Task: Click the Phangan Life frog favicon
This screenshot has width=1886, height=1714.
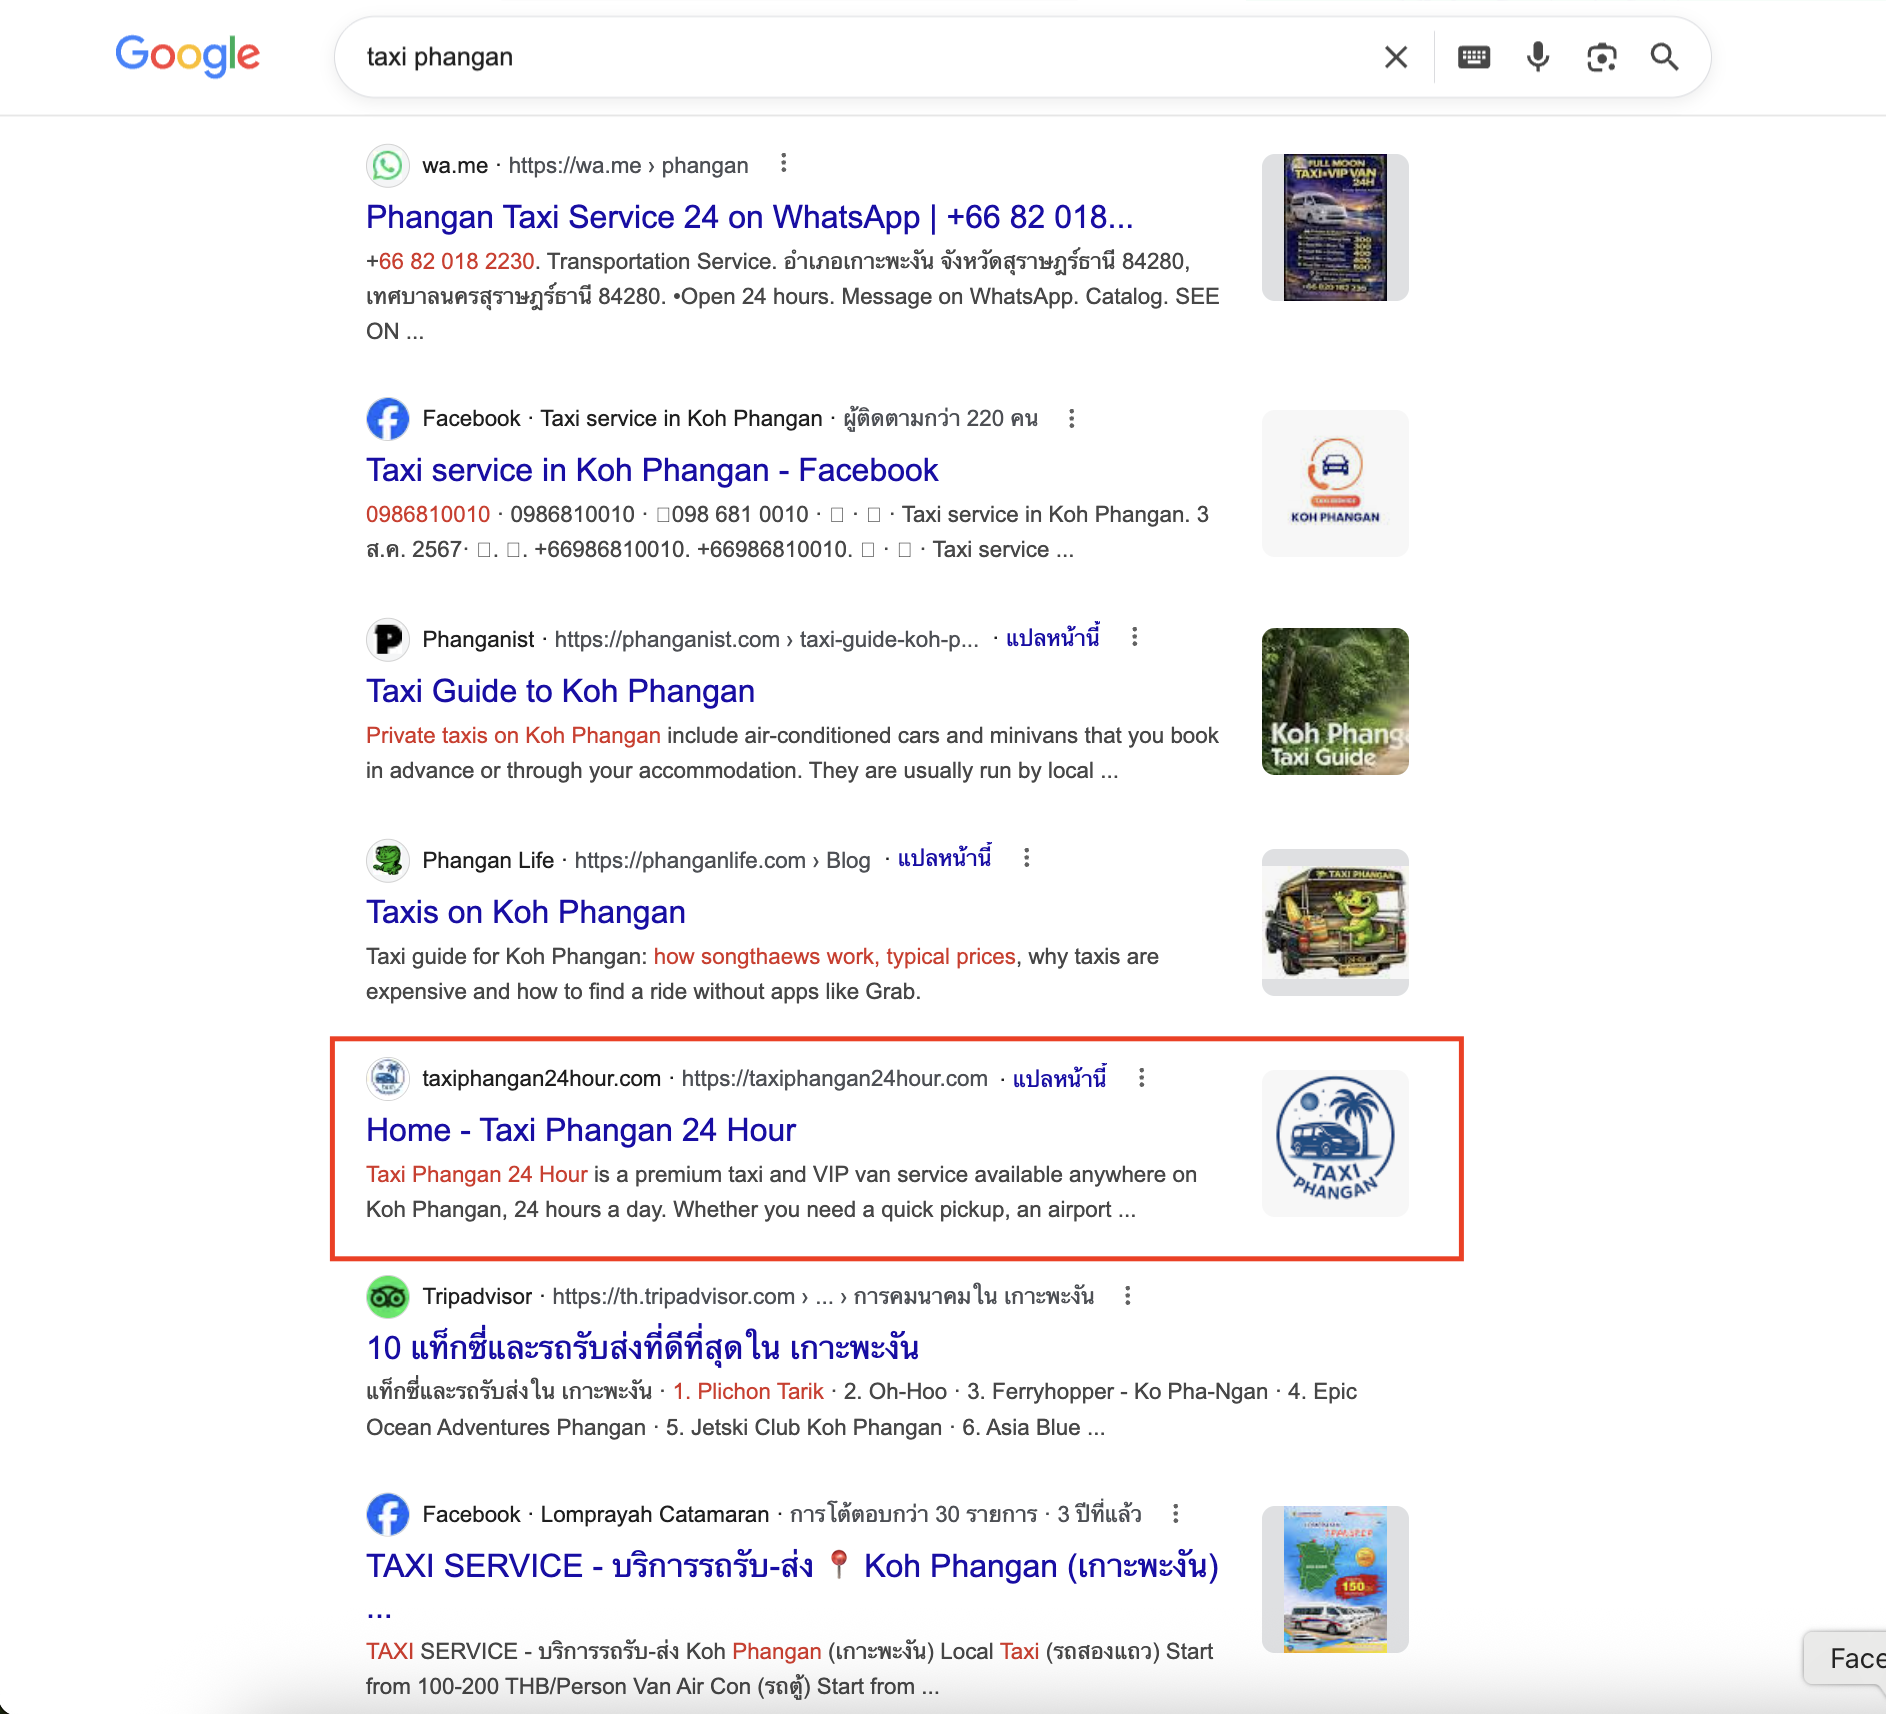Action: click(x=388, y=860)
